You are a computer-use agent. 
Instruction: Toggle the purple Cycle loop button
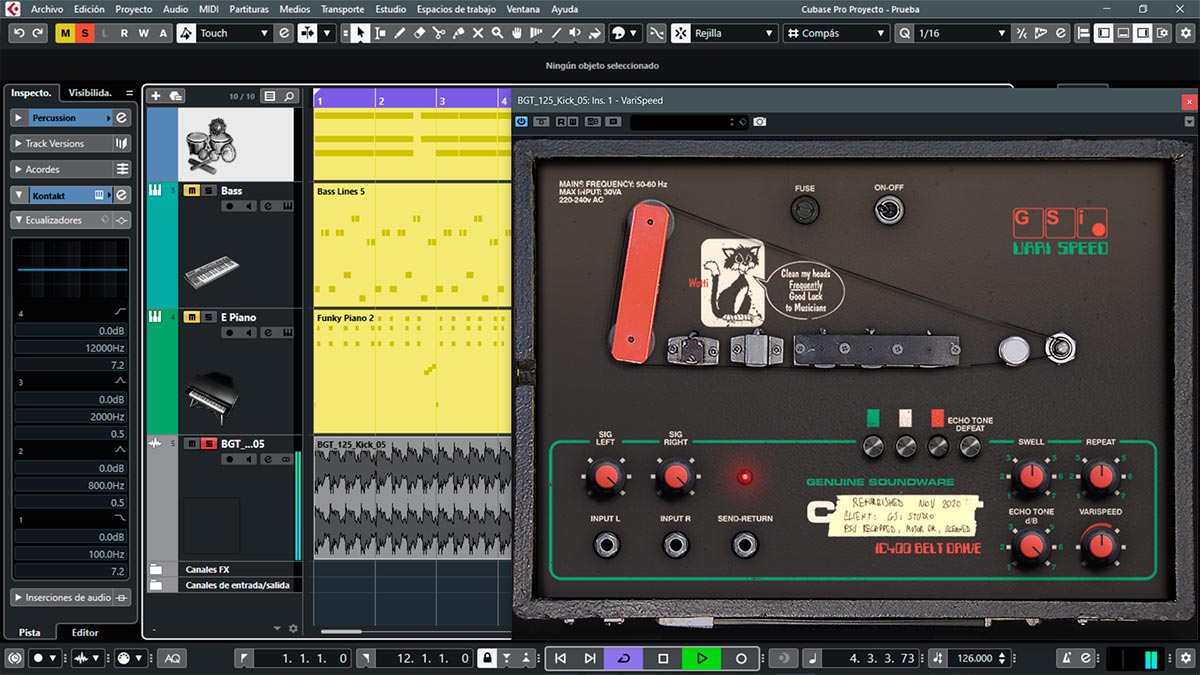624,658
